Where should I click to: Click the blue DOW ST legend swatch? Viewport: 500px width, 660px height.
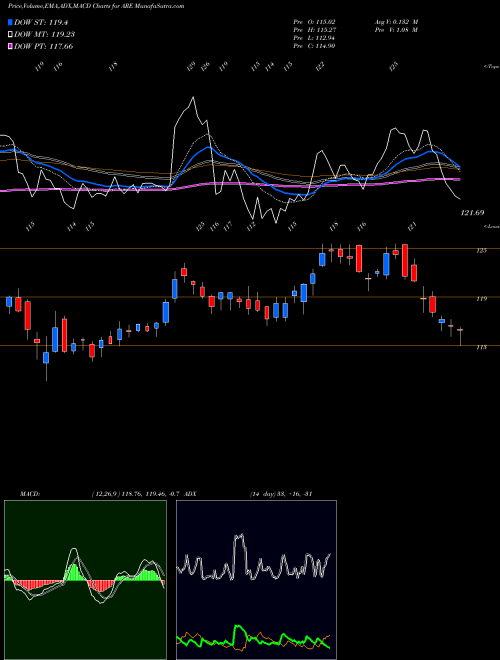tap(10, 22)
